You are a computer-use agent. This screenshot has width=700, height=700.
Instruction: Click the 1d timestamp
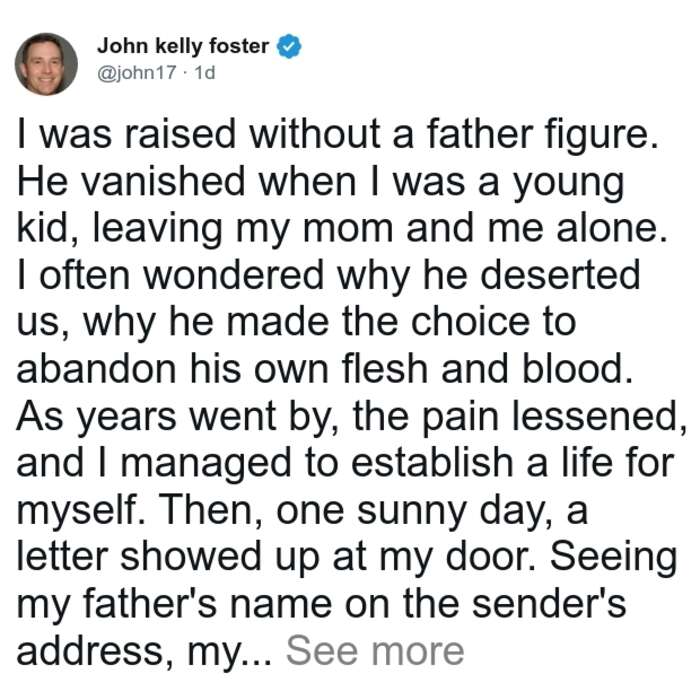coord(205,72)
